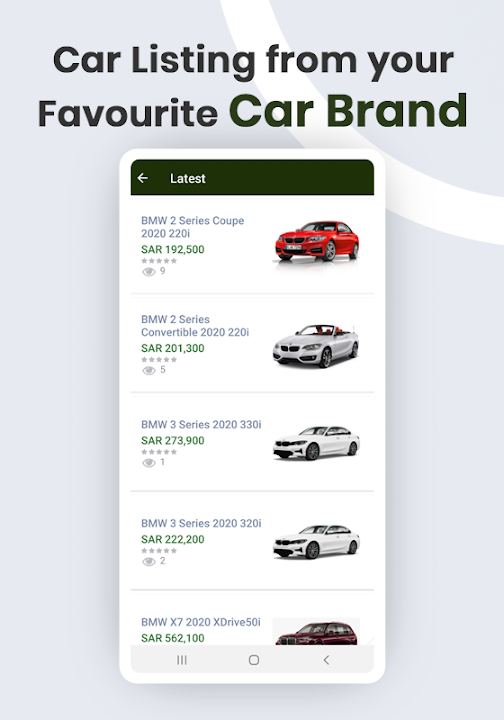This screenshot has width=504, height=720.
Task: Tap the Android home button icon
Action: pos(254,660)
